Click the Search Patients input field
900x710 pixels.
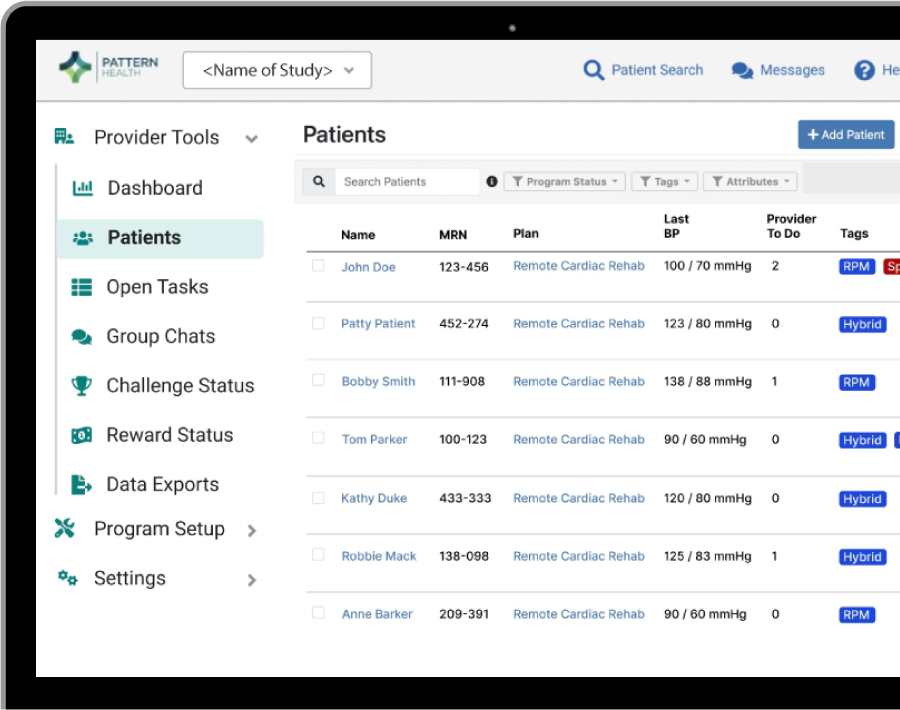coord(407,182)
